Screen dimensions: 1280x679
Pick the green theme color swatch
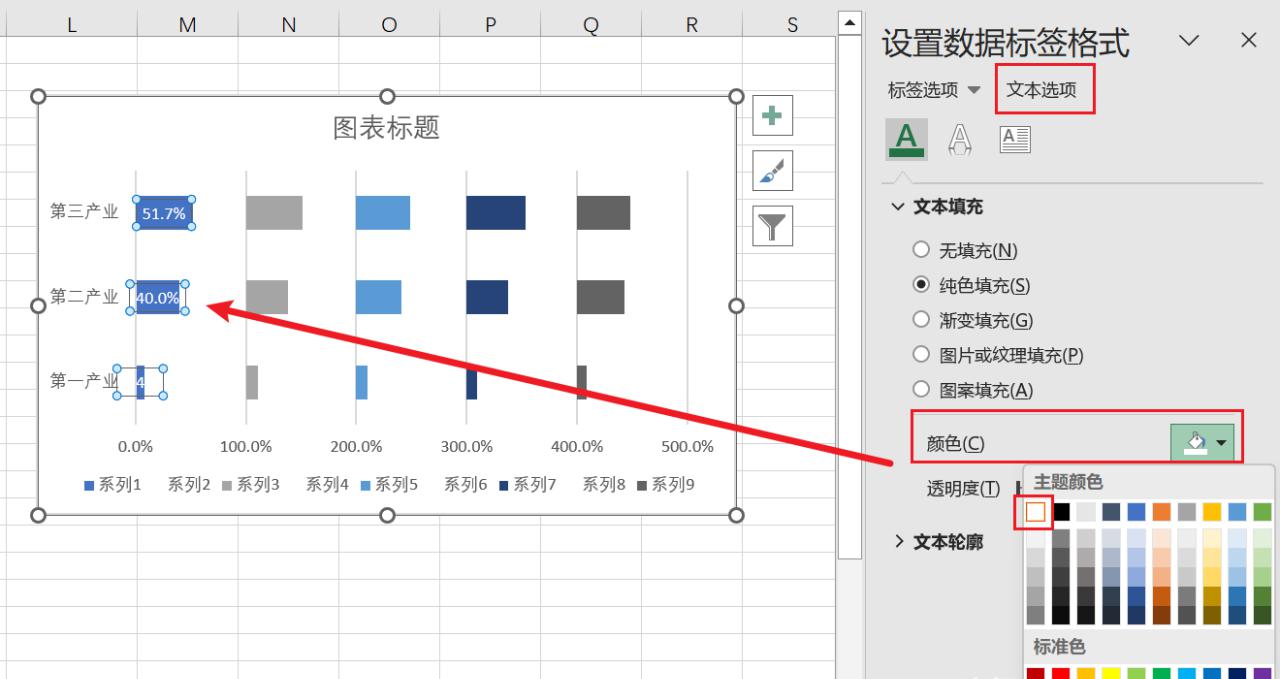(1262, 512)
